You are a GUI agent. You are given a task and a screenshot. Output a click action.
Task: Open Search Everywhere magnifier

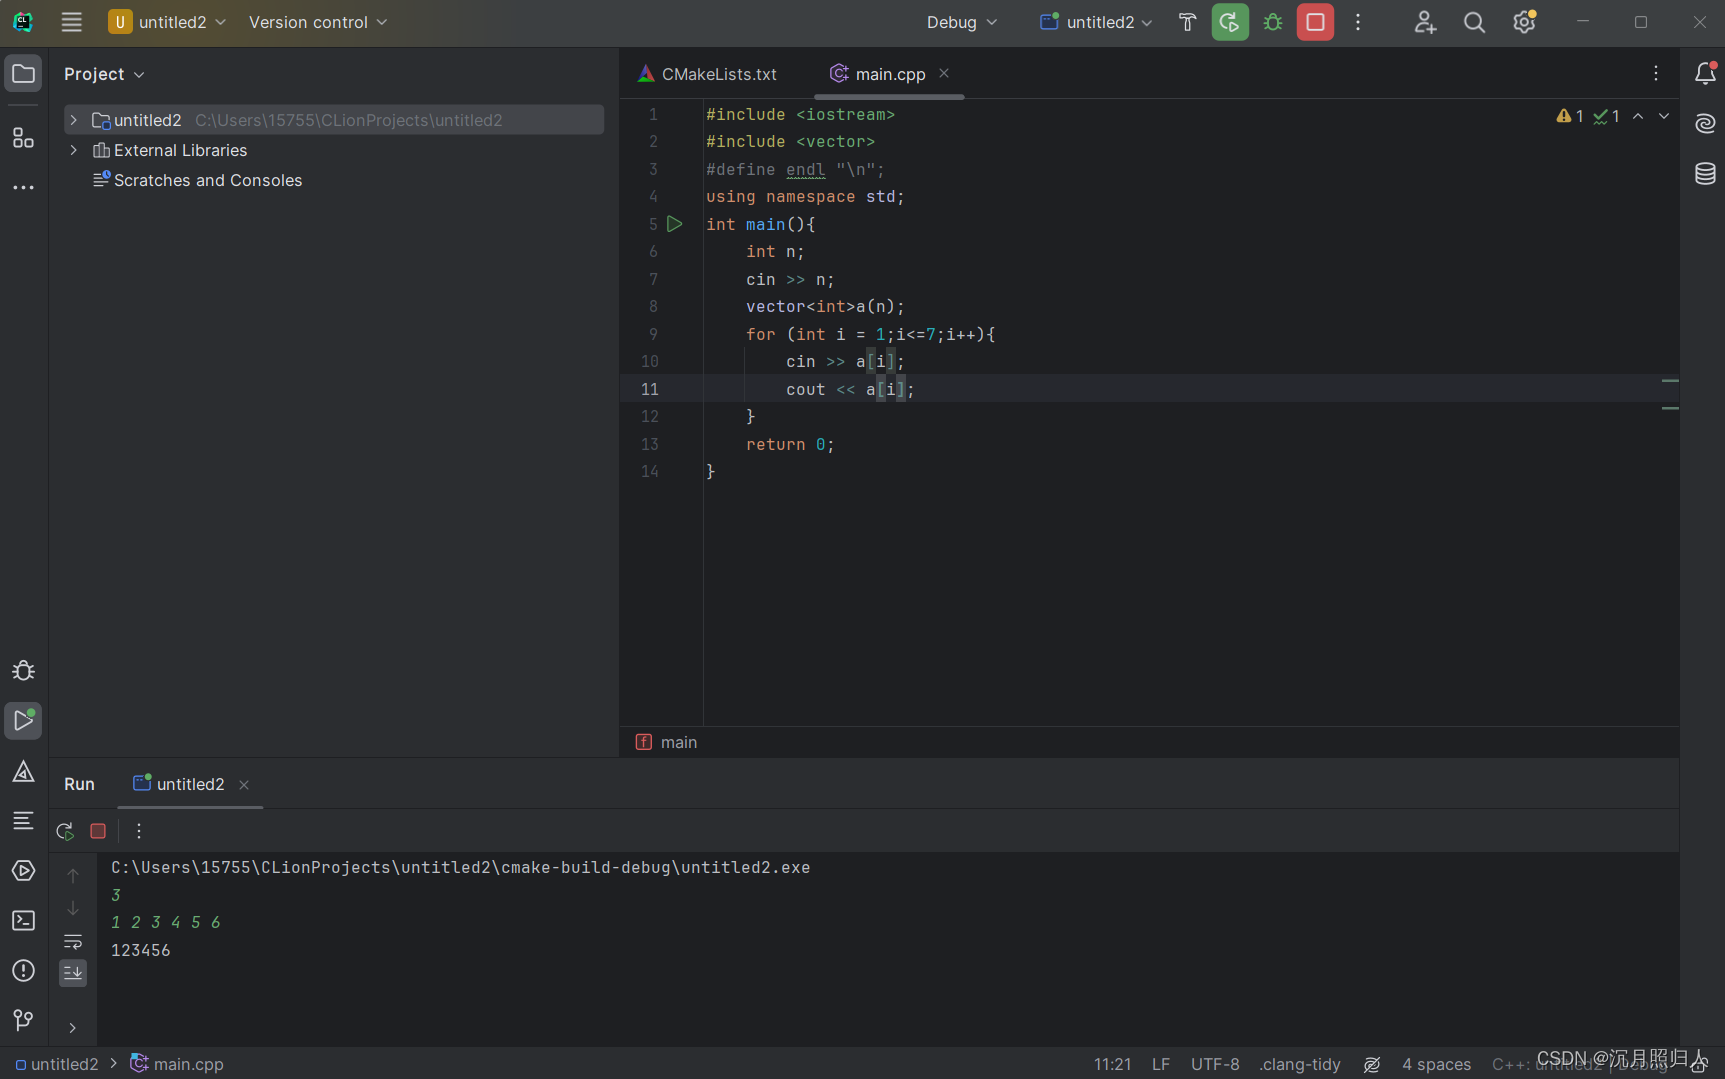point(1474,22)
